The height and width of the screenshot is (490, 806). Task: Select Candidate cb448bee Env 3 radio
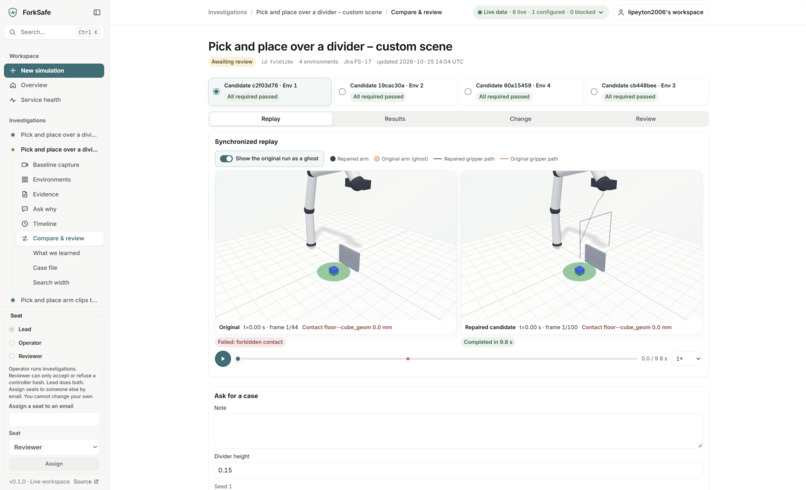[594, 92]
